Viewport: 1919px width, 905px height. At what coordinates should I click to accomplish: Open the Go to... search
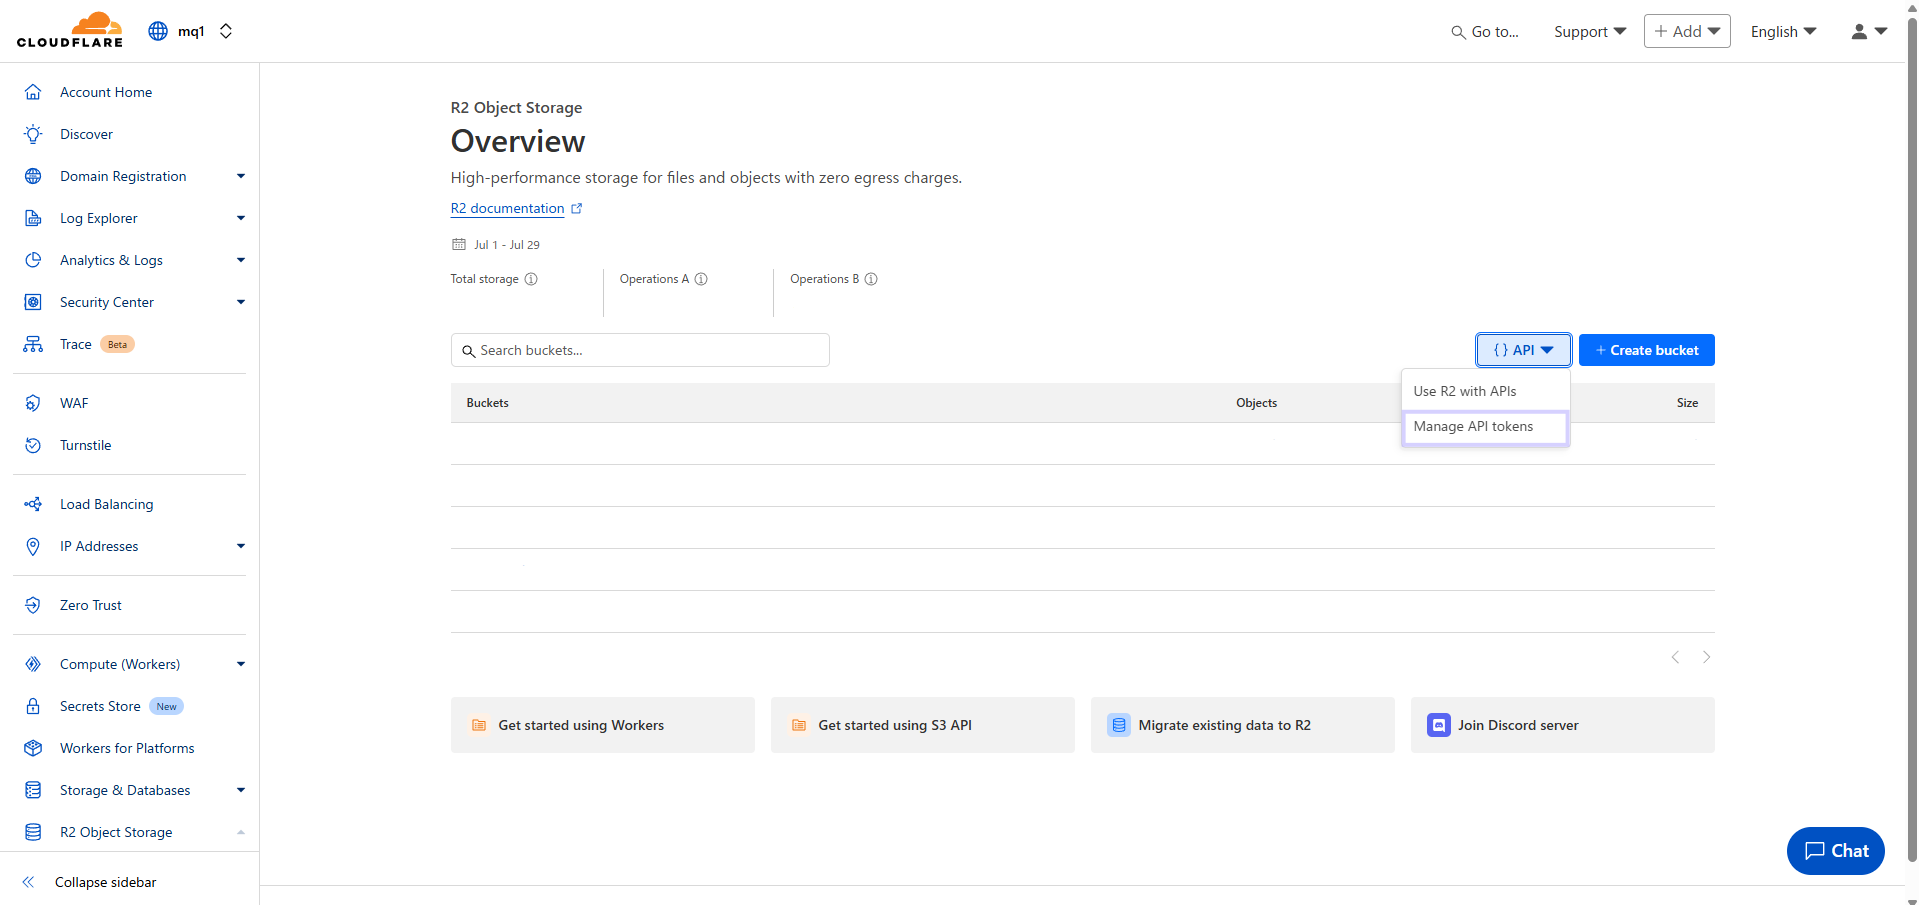1485,32
